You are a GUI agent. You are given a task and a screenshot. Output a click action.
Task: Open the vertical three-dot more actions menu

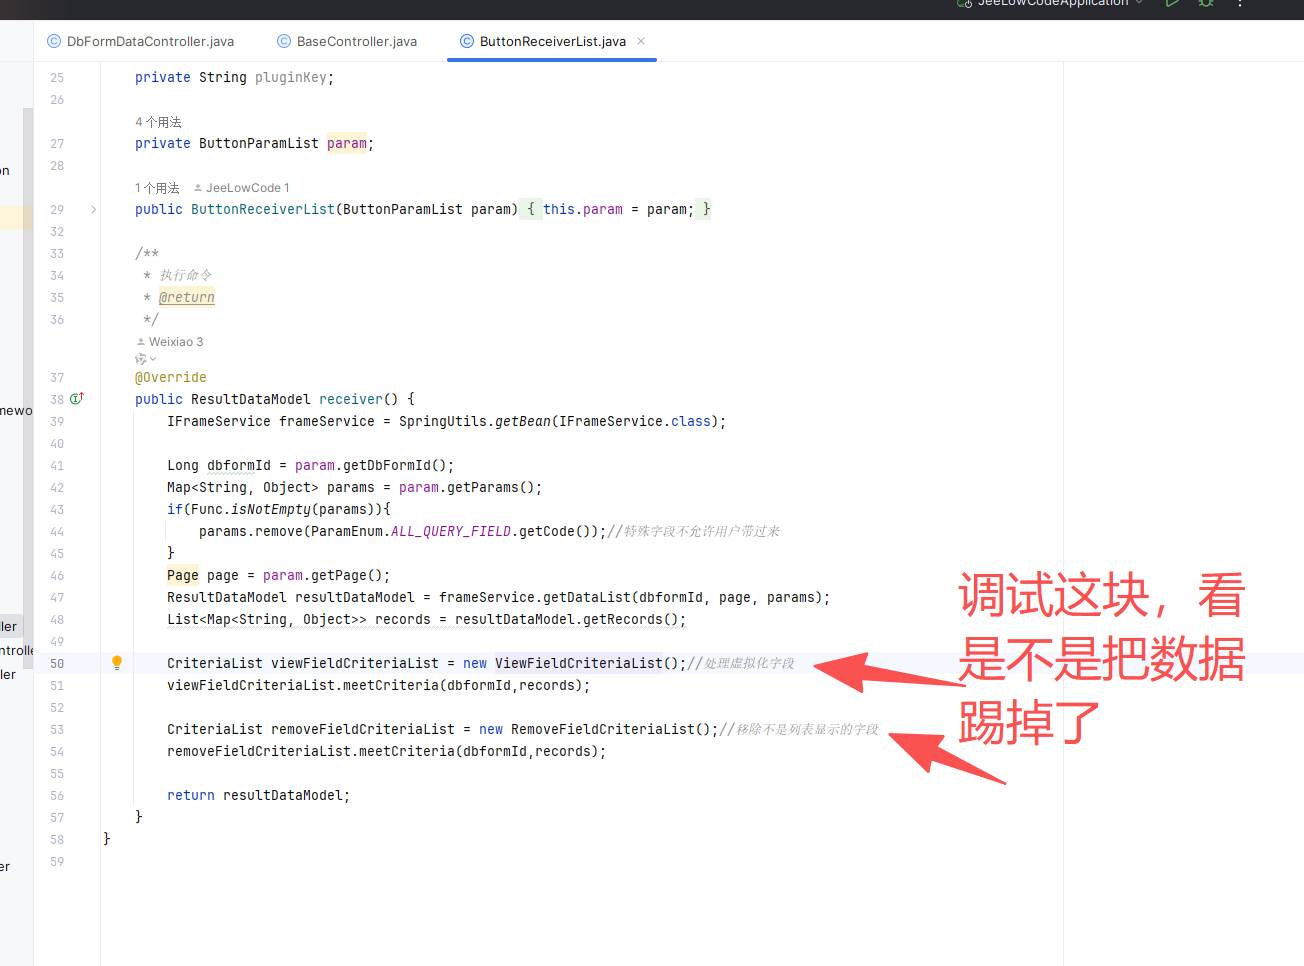(1240, 4)
